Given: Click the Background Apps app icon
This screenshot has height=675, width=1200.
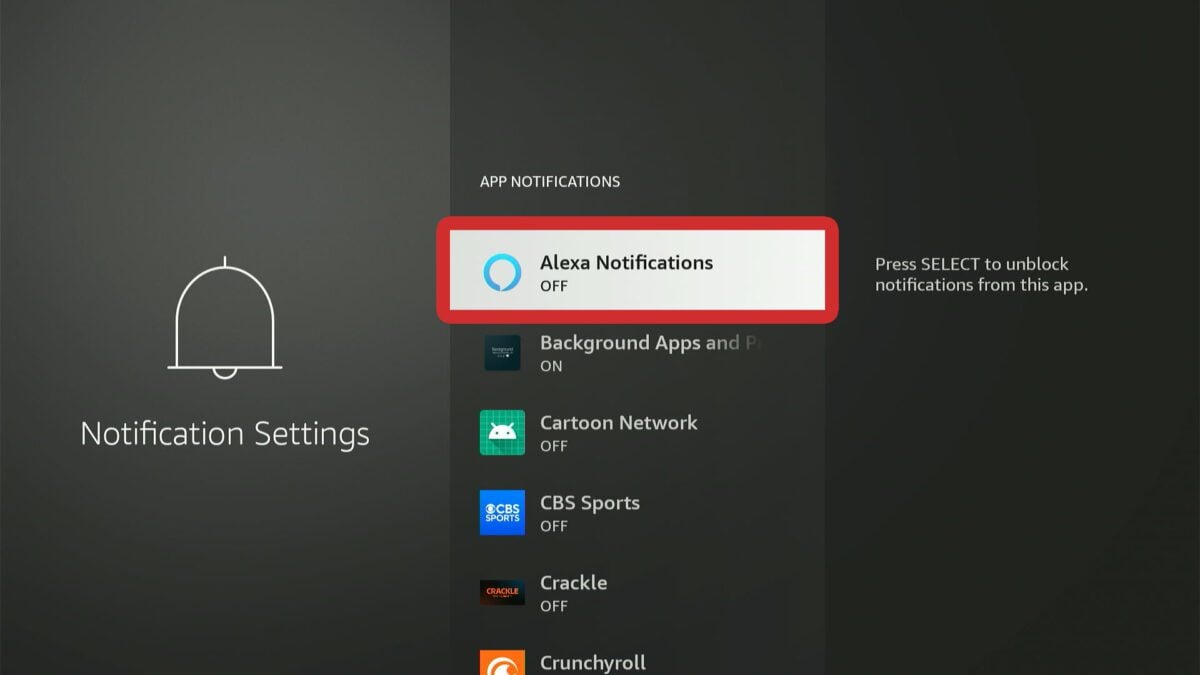Looking at the screenshot, I should tap(502, 353).
